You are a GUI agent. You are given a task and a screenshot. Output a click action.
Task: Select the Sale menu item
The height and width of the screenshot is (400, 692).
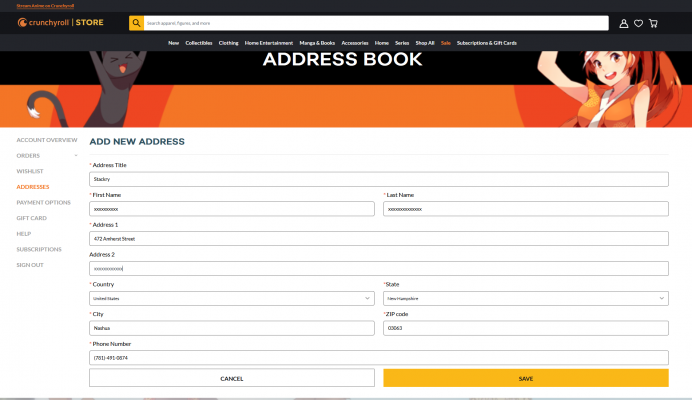446,43
